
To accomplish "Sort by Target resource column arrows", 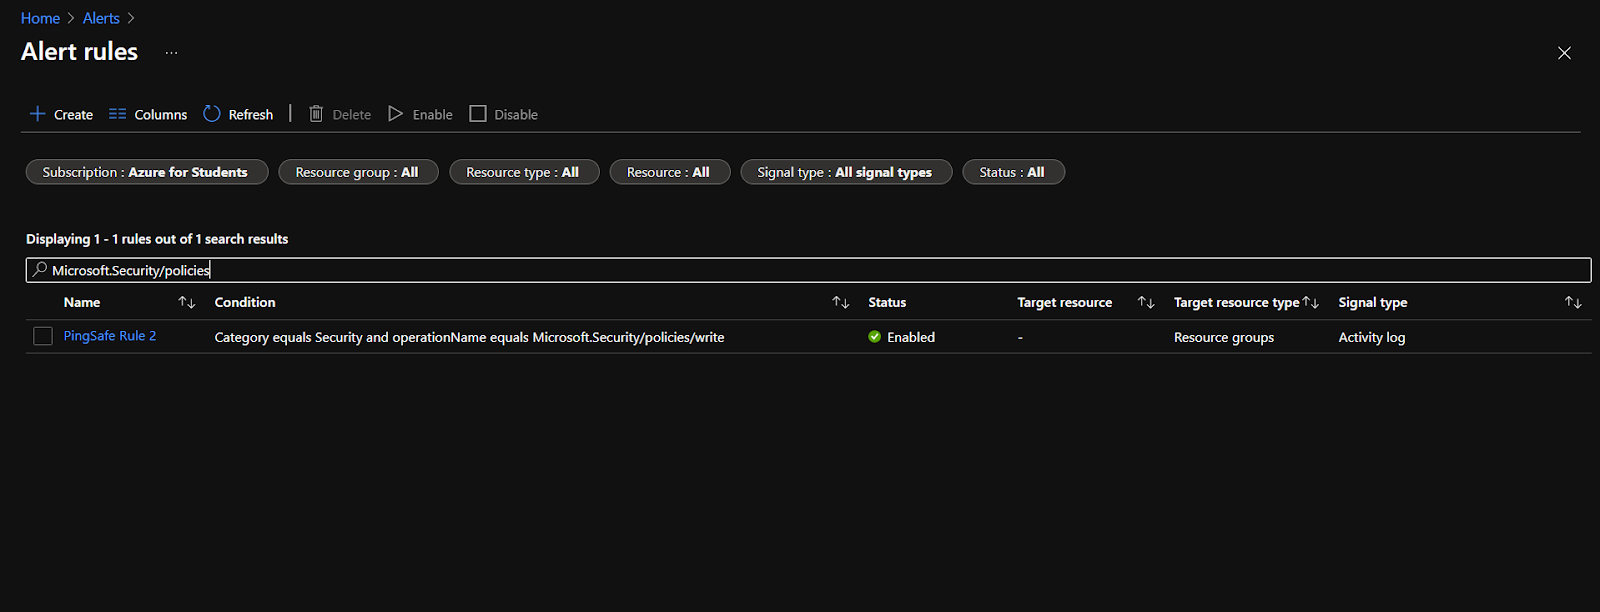I will [1146, 302].
